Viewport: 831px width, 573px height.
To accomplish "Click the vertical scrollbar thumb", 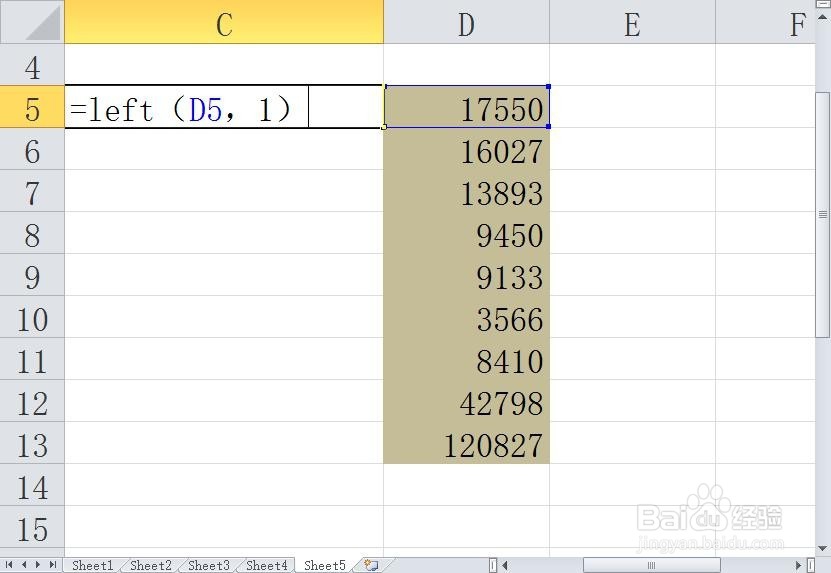I will [x=823, y=214].
